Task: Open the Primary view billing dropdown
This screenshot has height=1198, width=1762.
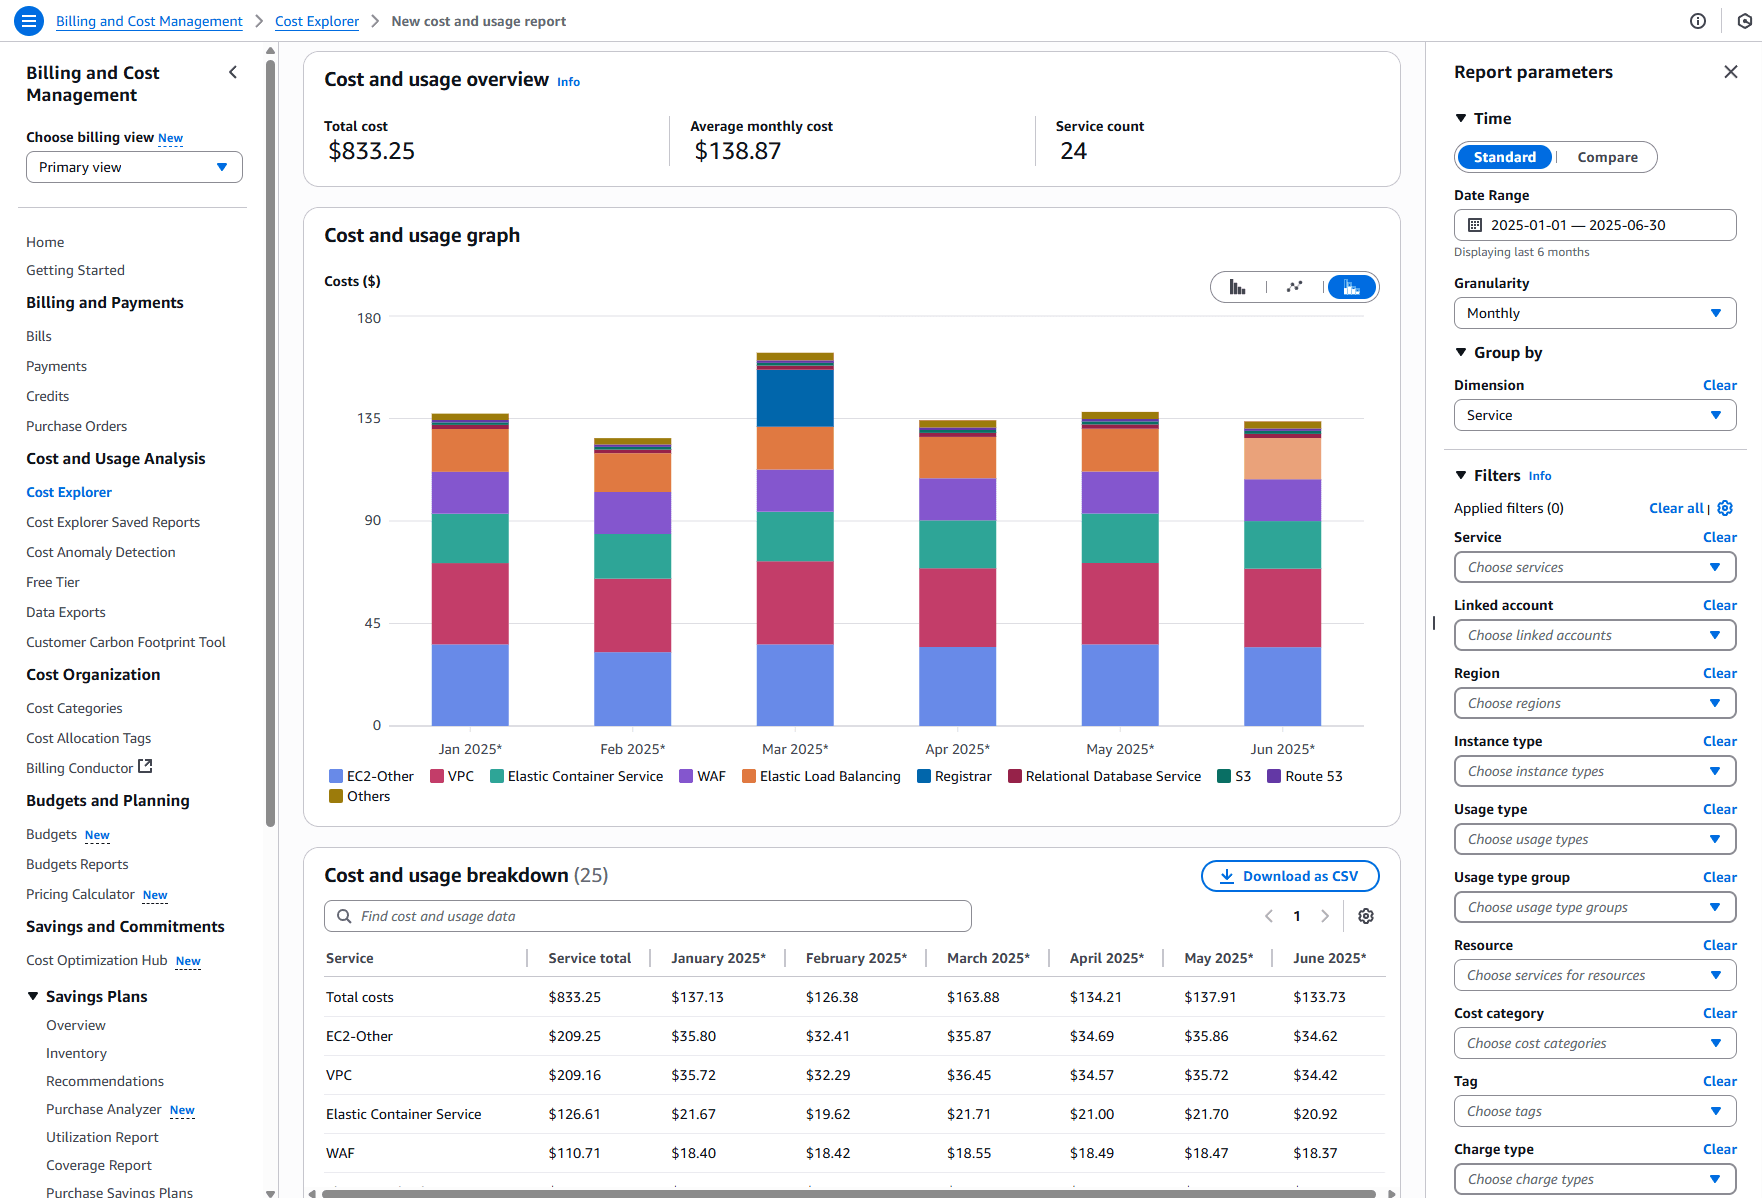Action: click(x=134, y=167)
